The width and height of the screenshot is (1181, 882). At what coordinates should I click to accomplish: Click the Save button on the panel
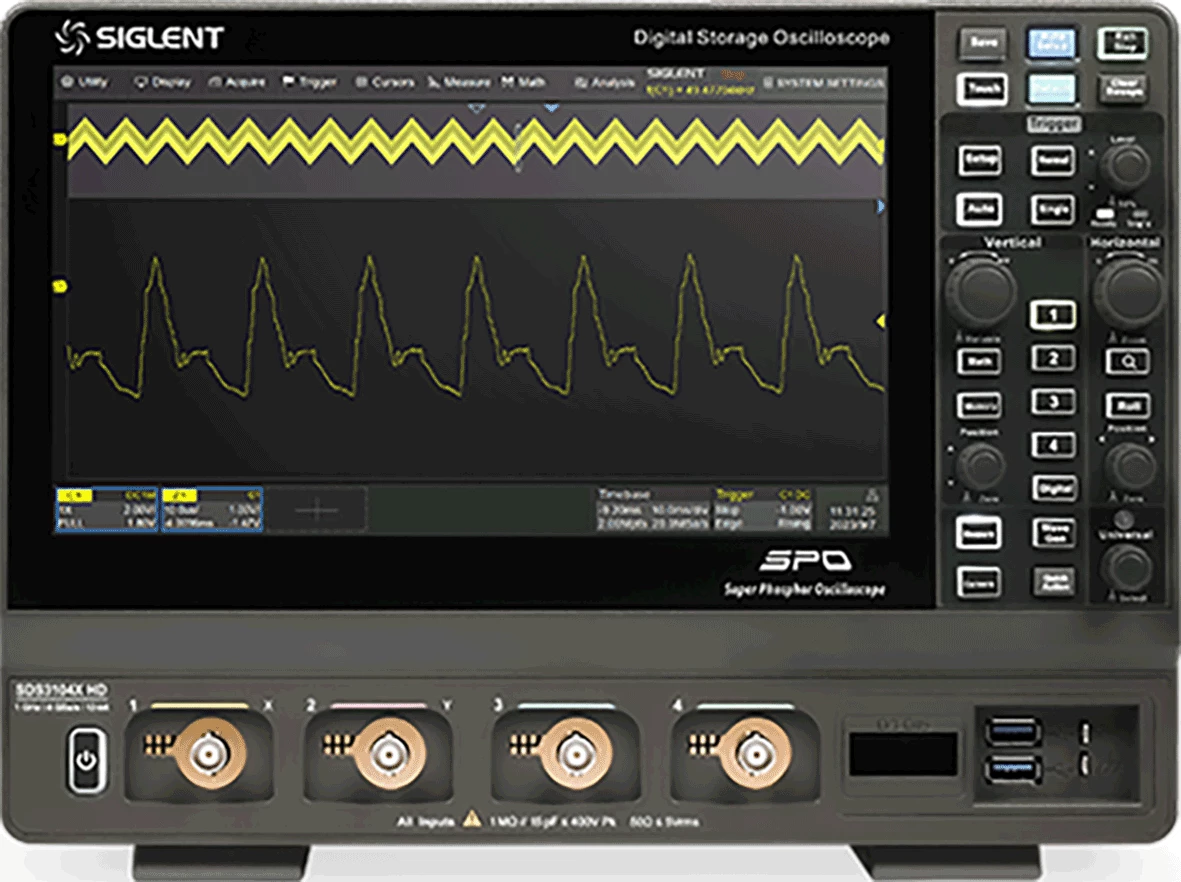click(x=982, y=43)
